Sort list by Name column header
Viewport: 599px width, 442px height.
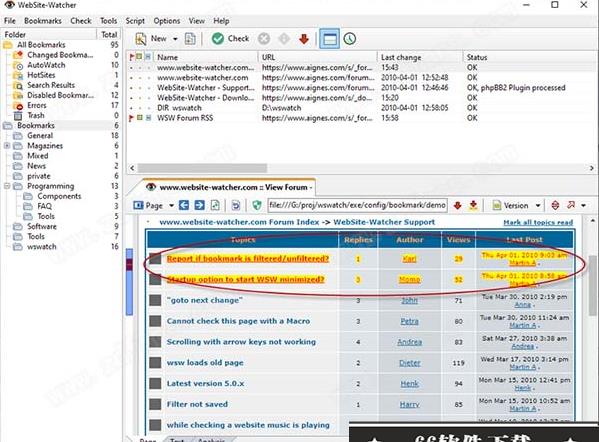click(206, 57)
